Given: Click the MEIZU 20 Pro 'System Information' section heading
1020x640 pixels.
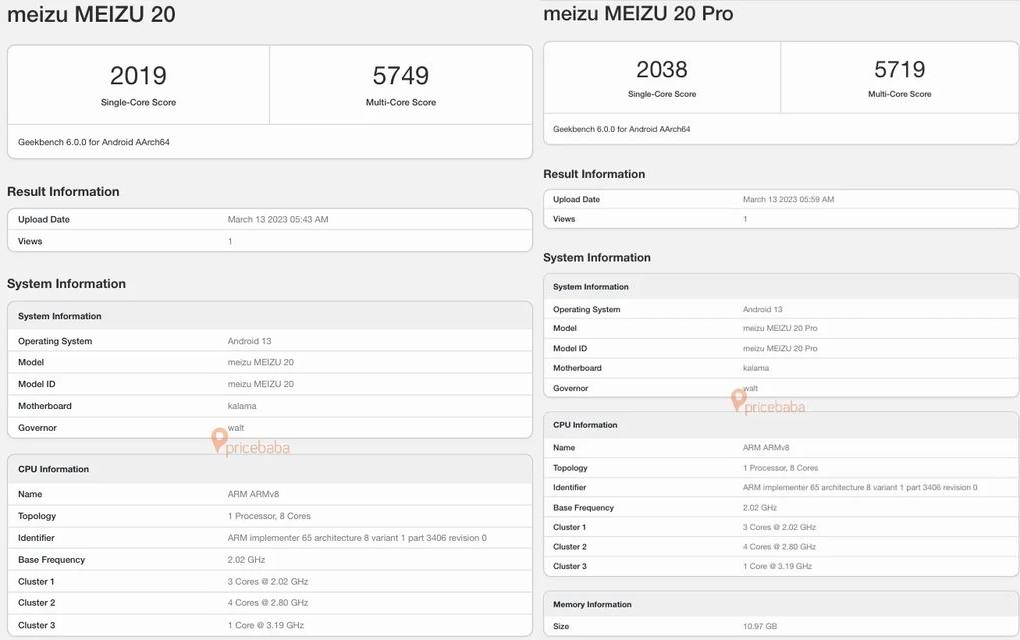Looking at the screenshot, I should click(x=597, y=258).
